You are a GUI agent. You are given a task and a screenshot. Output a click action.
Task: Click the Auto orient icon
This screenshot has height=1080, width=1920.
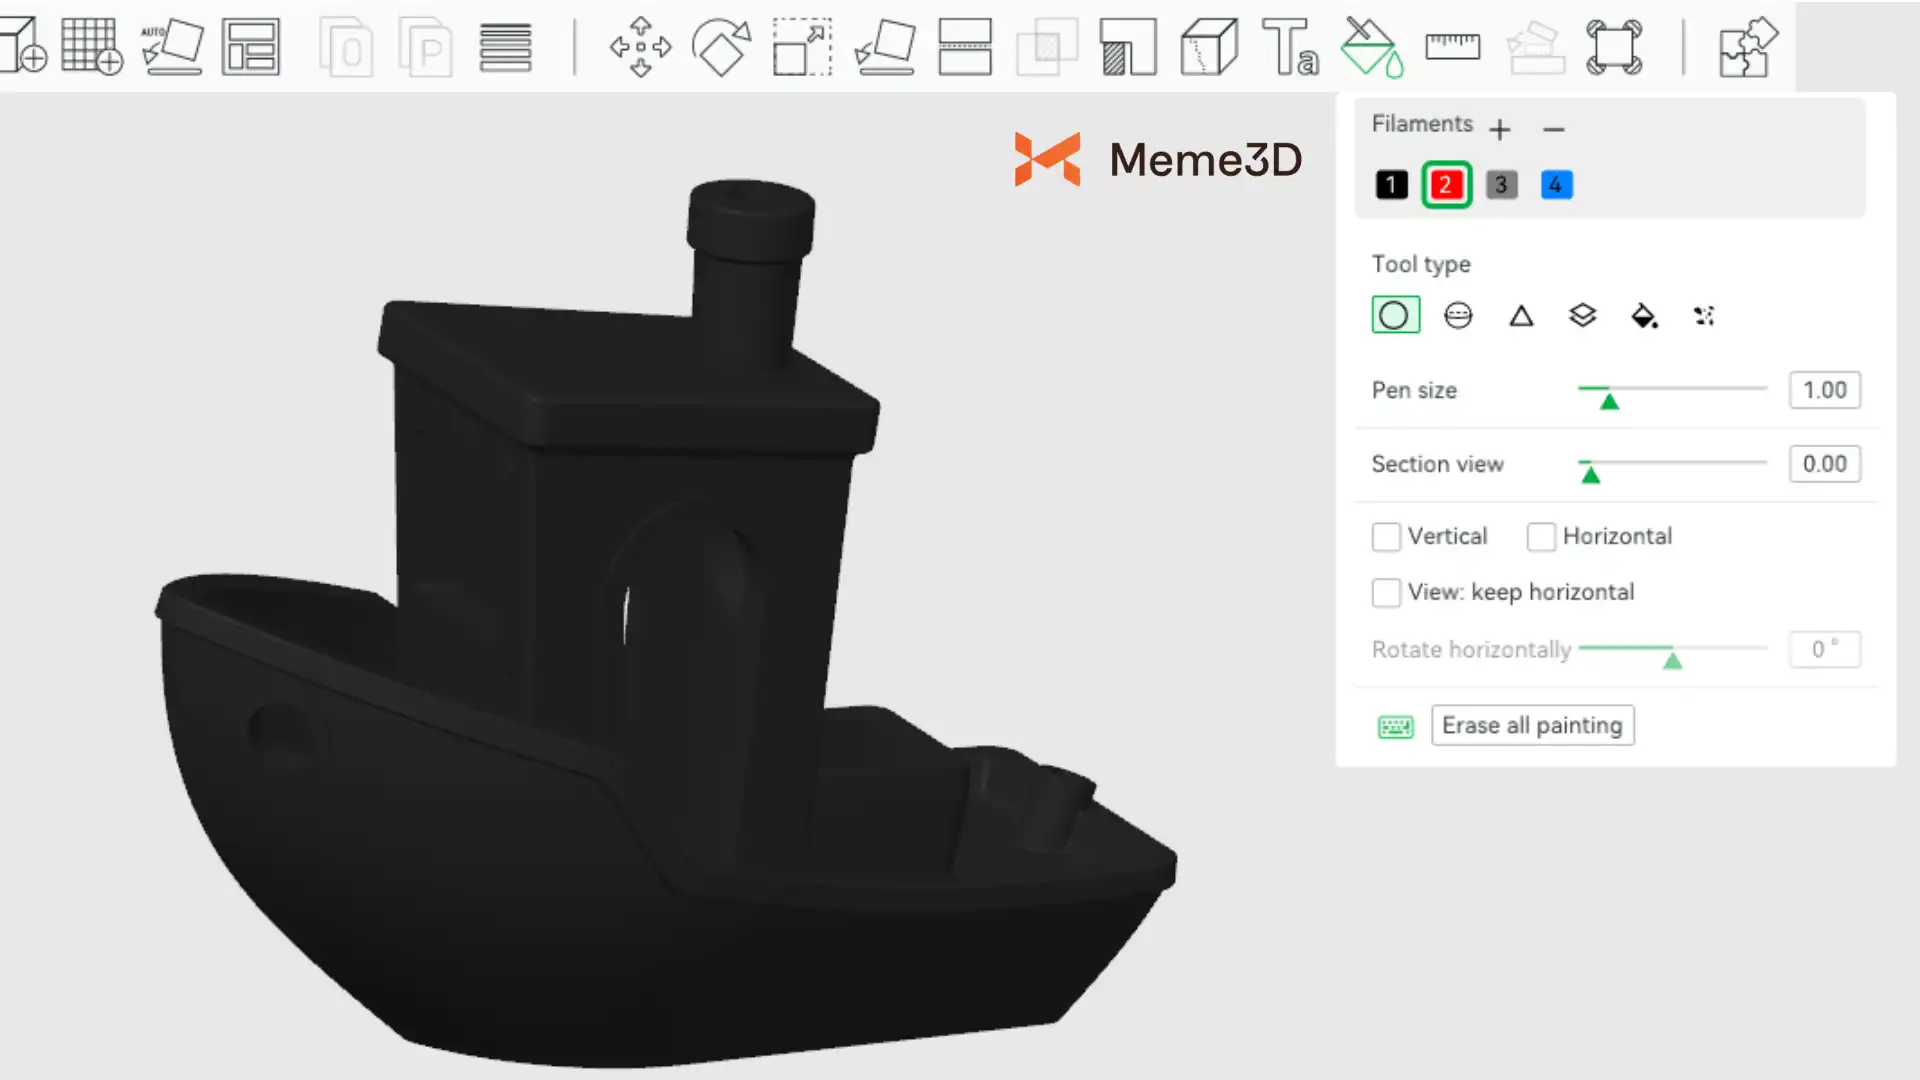[x=172, y=46]
